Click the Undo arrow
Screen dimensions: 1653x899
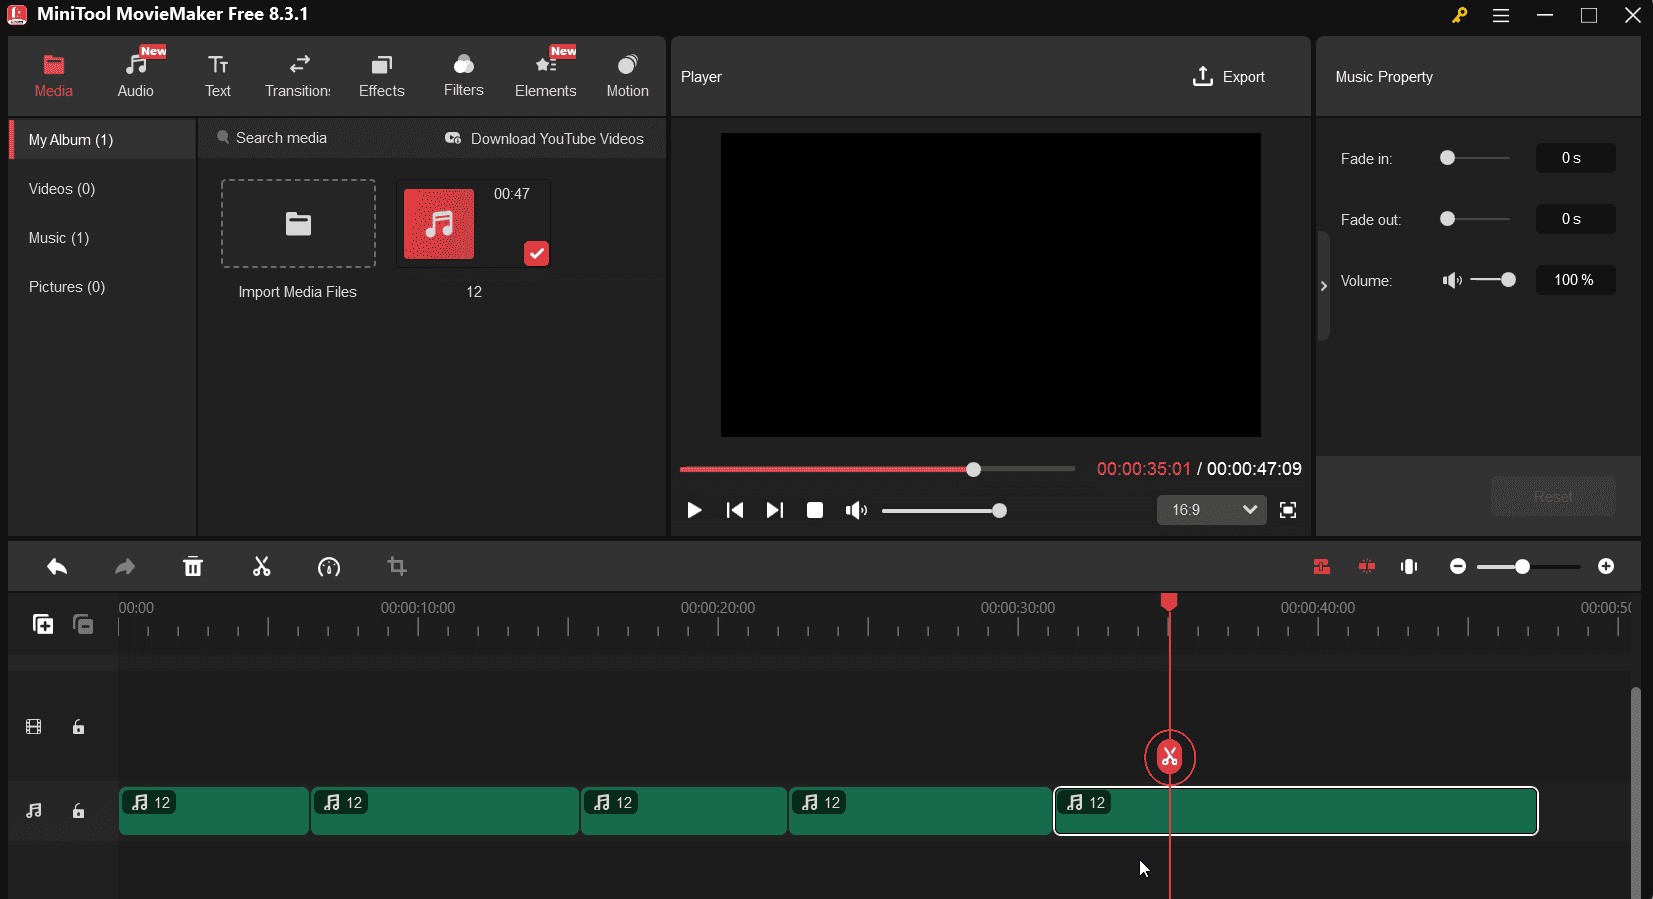click(57, 567)
